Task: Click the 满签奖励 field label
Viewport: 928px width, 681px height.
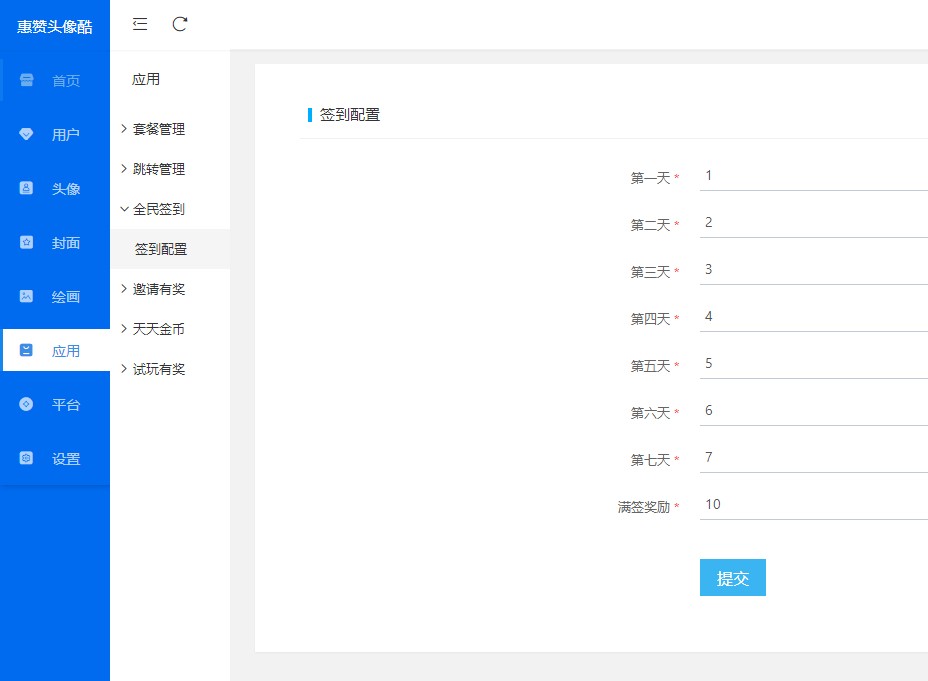Action: tap(644, 507)
